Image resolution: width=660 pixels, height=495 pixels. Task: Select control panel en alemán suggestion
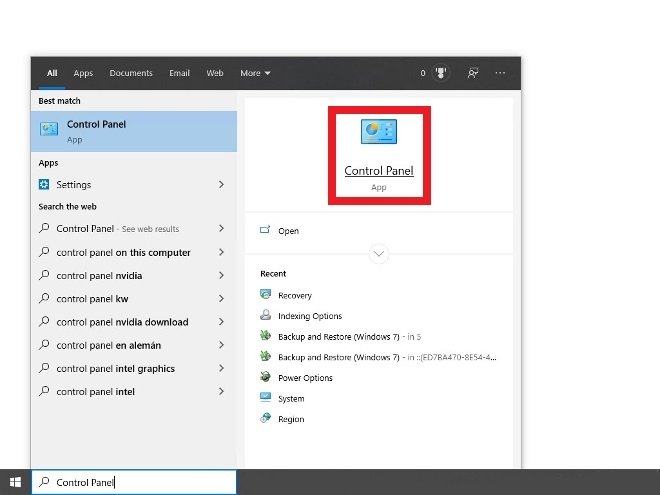(134, 345)
